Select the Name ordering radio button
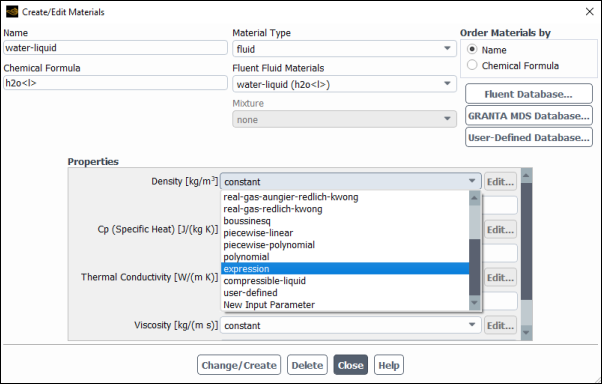This screenshot has height=384, width=602. [472, 50]
